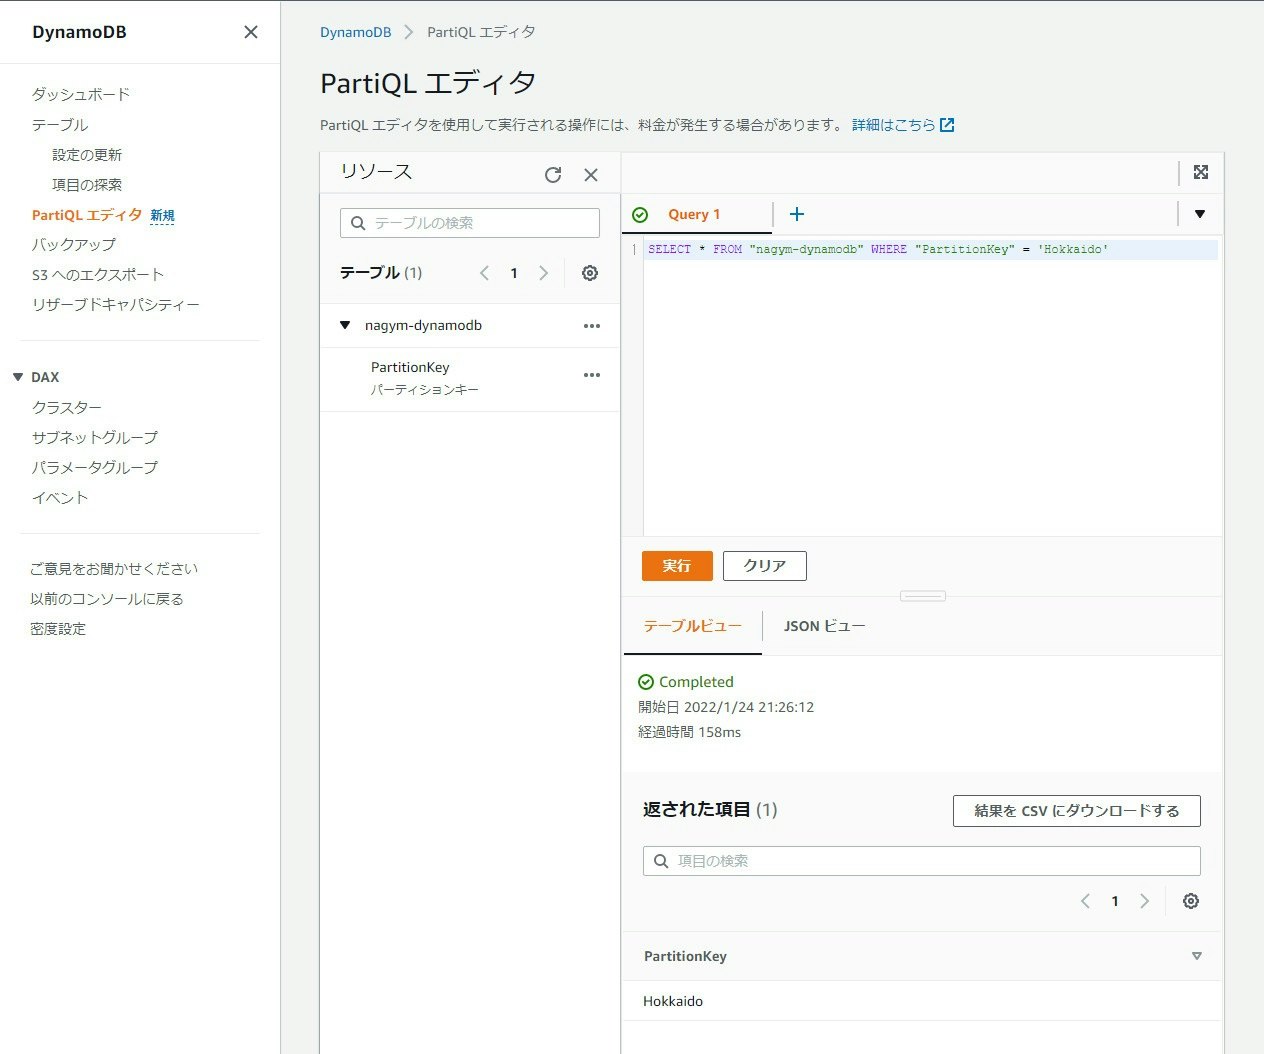
Task: Focus the テーブルの検索 search box
Action: pos(470,223)
